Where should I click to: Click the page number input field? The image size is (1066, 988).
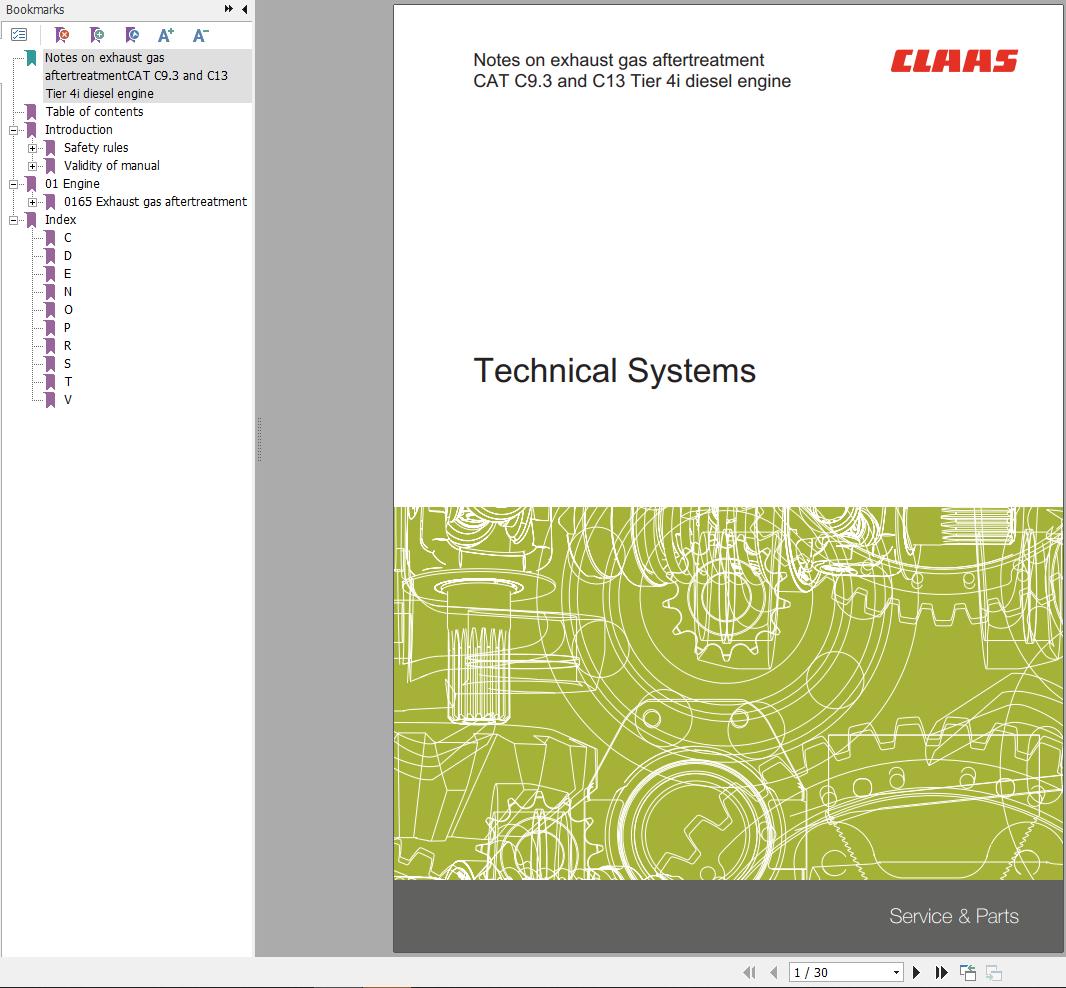pyautogui.click(x=838, y=972)
